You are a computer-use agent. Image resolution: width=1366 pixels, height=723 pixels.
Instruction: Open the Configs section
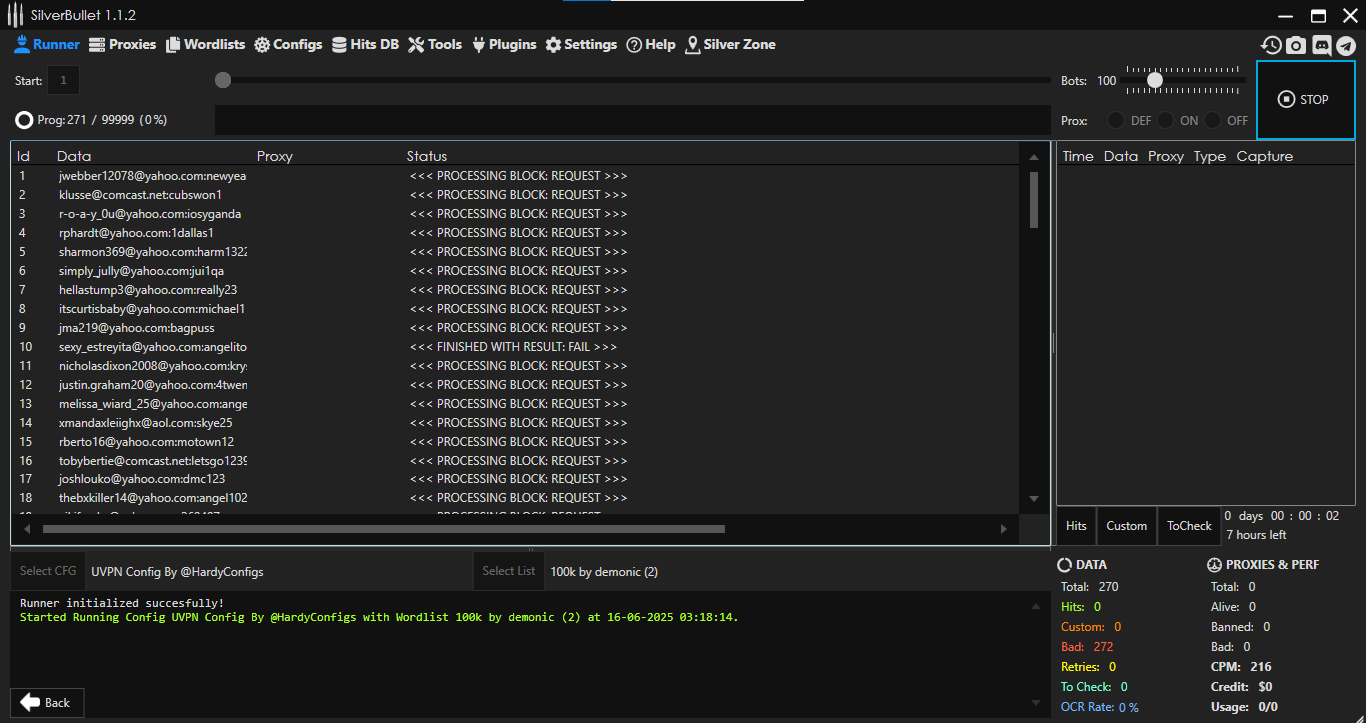pyautogui.click(x=288, y=44)
